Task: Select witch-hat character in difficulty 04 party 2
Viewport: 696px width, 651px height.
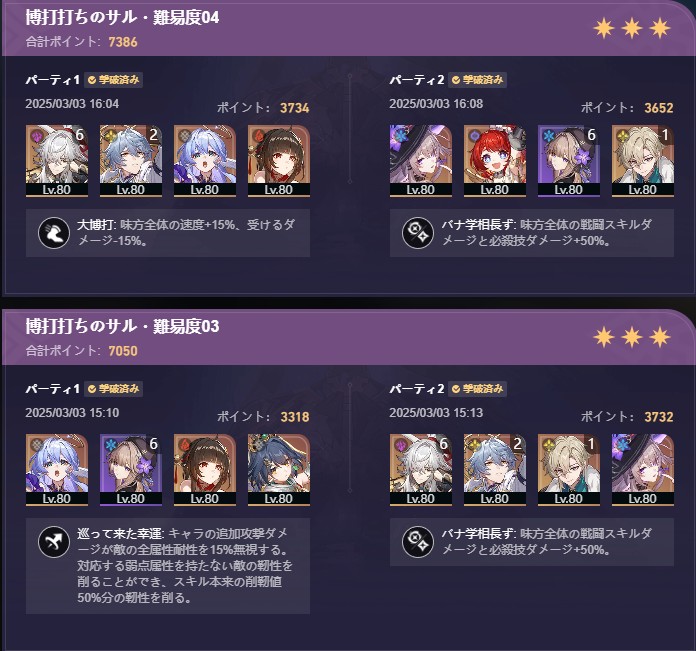Action: [421, 160]
